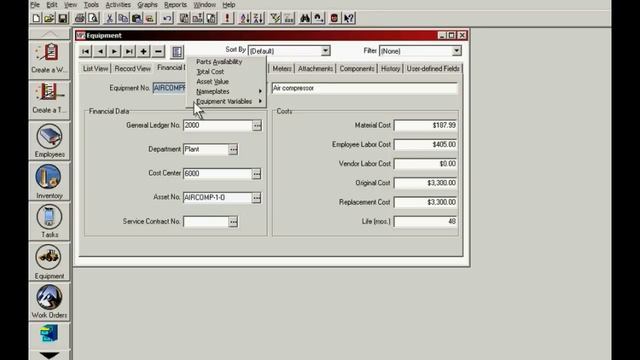The width and height of the screenshot is (640, 360).
Task: Sort descending with the Z-A icon
Action: click(x=258, y=18)
